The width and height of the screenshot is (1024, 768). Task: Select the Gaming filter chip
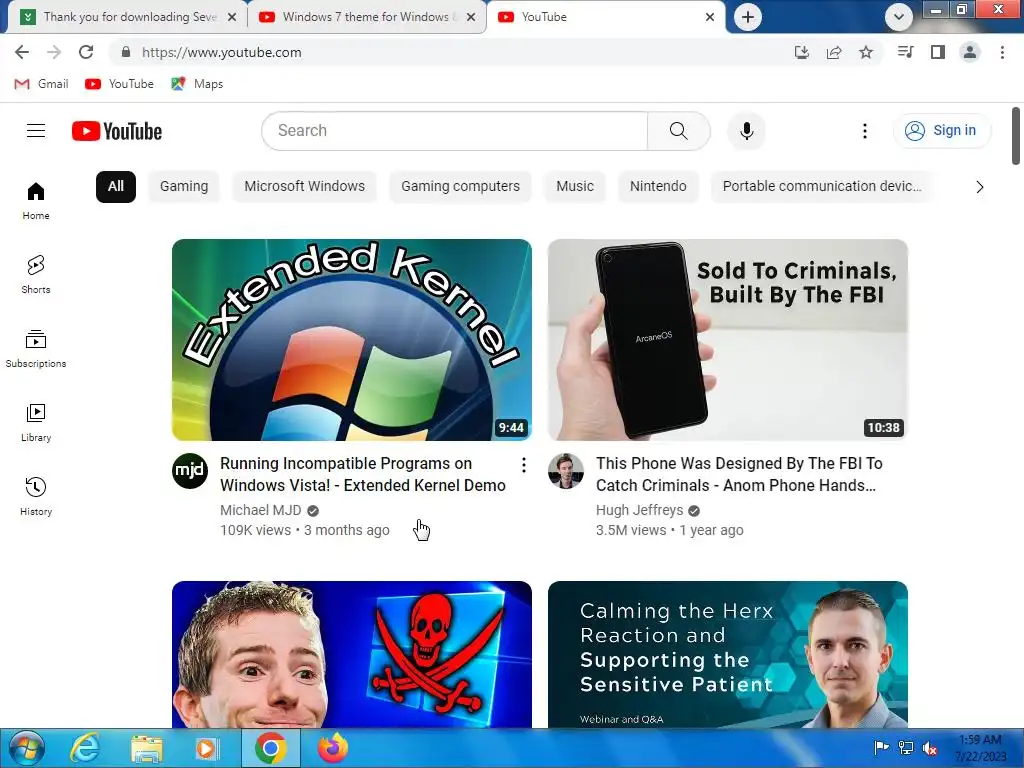tap(184, 187)
